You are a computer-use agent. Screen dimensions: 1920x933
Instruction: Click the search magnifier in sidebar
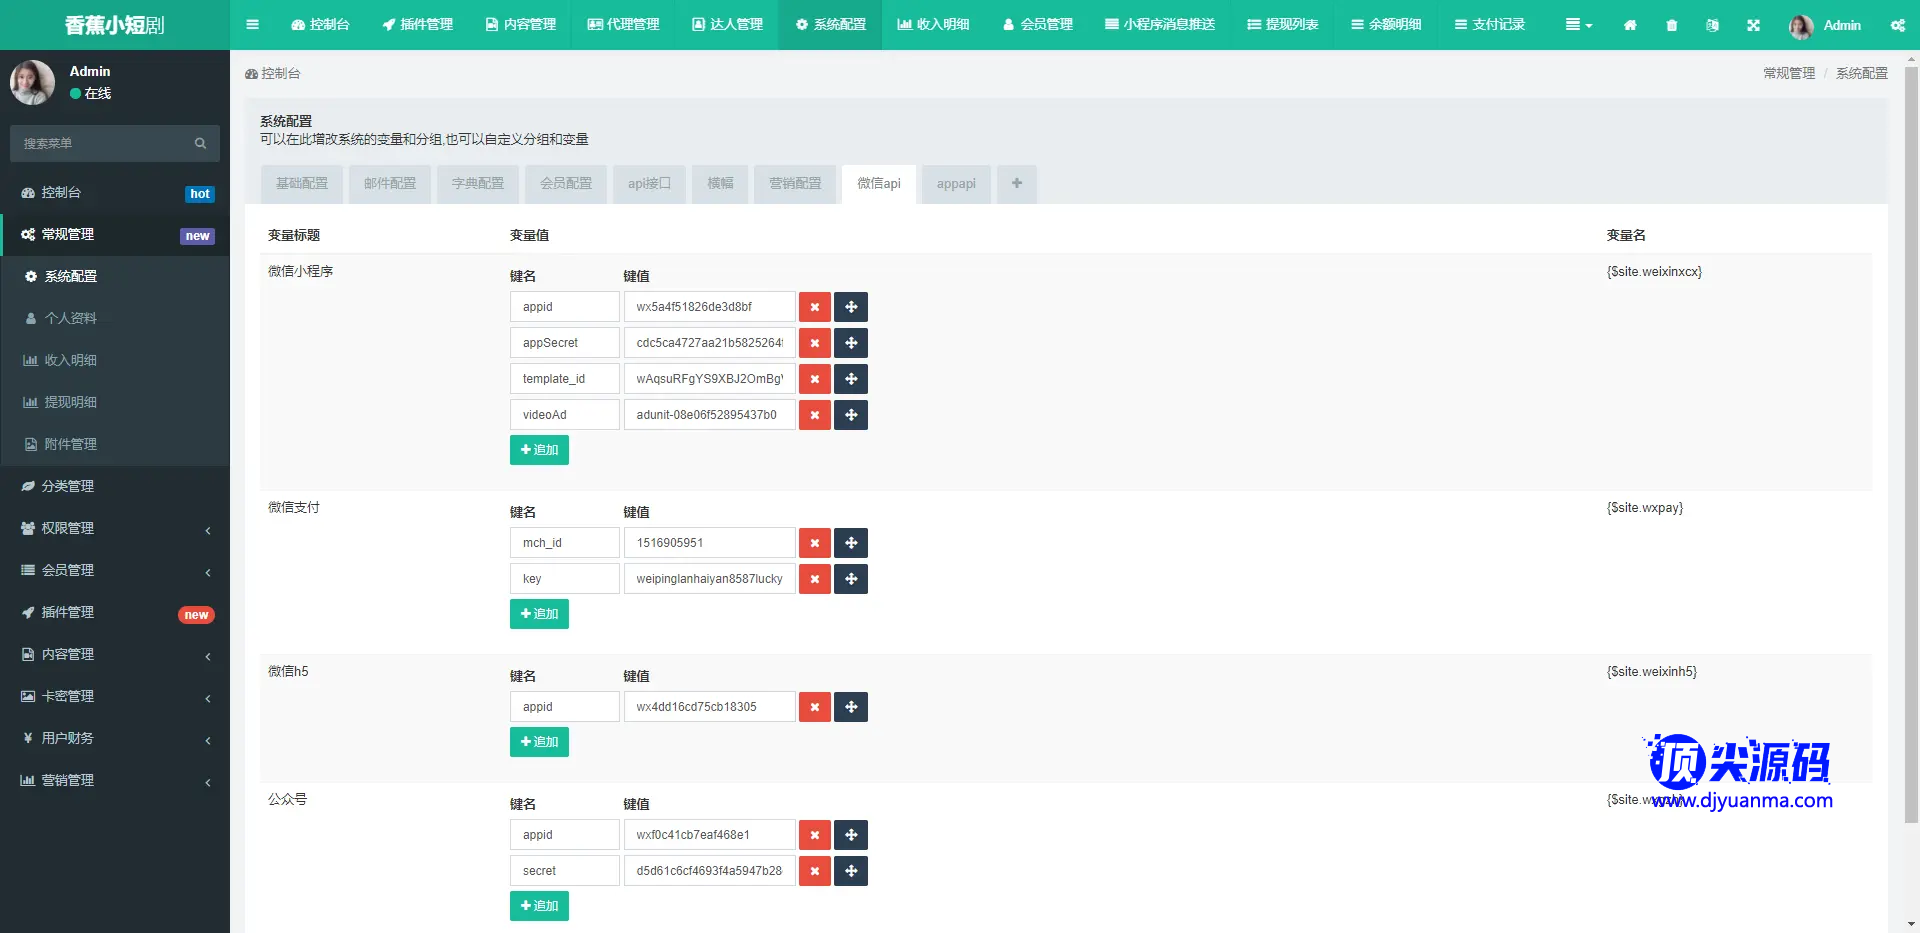[x=200, y=144]
